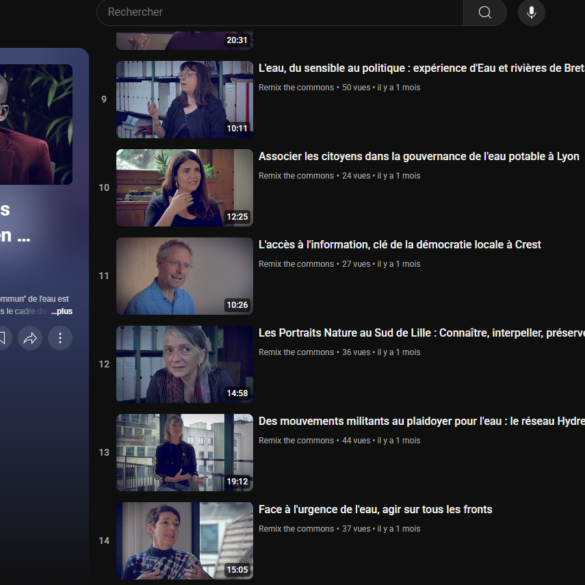Viewport: 585px width, 585px height.
Task: Share the playlist using arrow icon
Action: coord(30,338)
